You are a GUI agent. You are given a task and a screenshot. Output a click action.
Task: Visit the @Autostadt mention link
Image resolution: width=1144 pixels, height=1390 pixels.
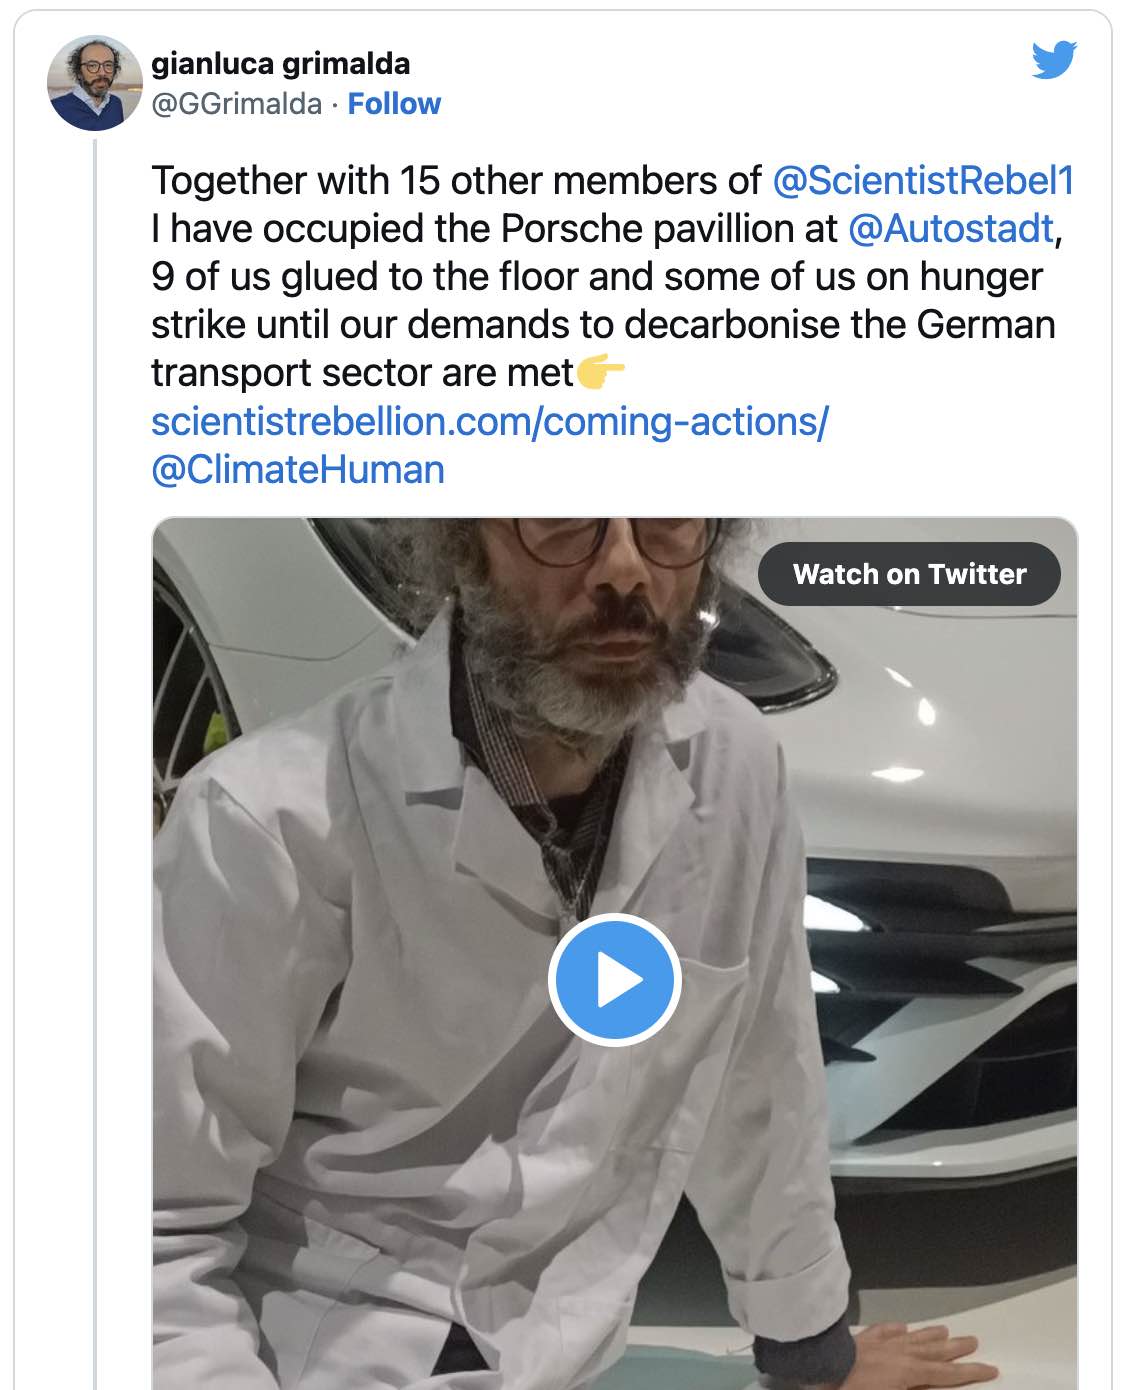[950, 229]
